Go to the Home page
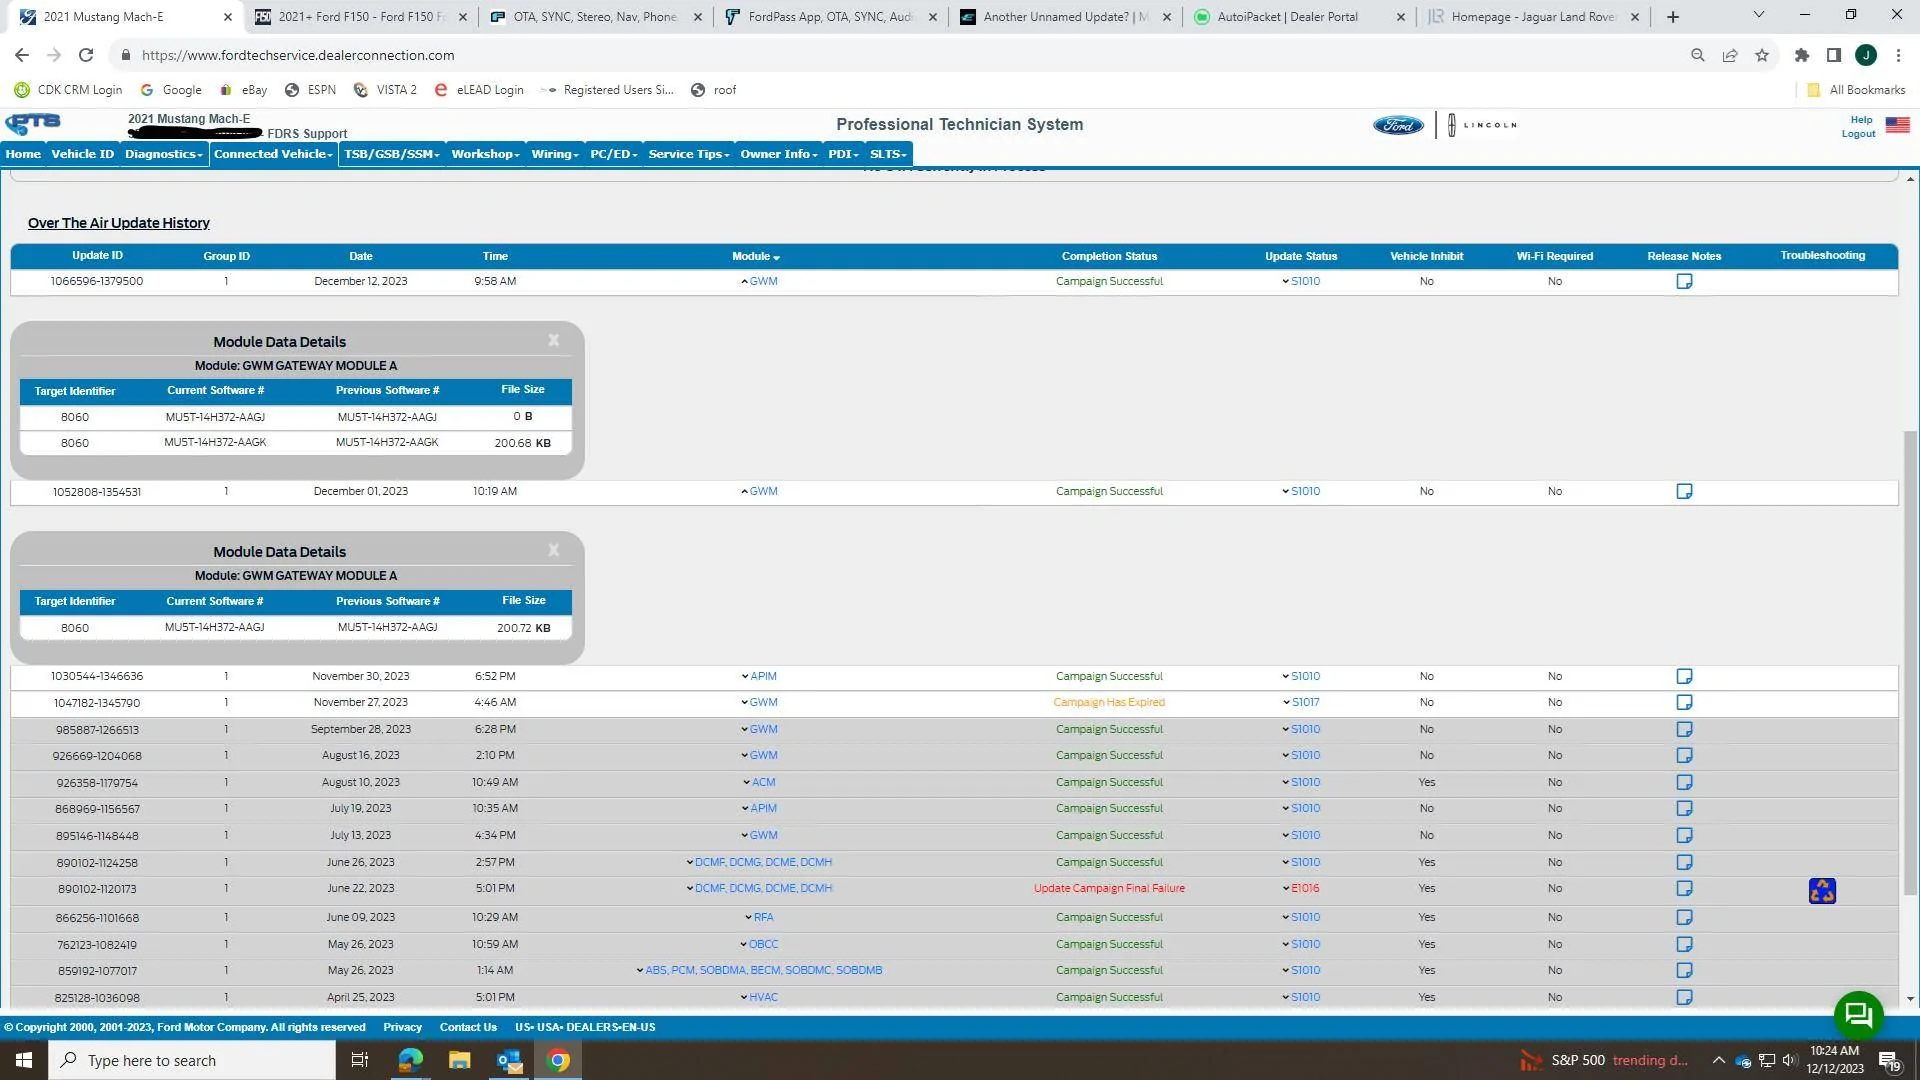1920x1080 pixels. coord(23,154)
